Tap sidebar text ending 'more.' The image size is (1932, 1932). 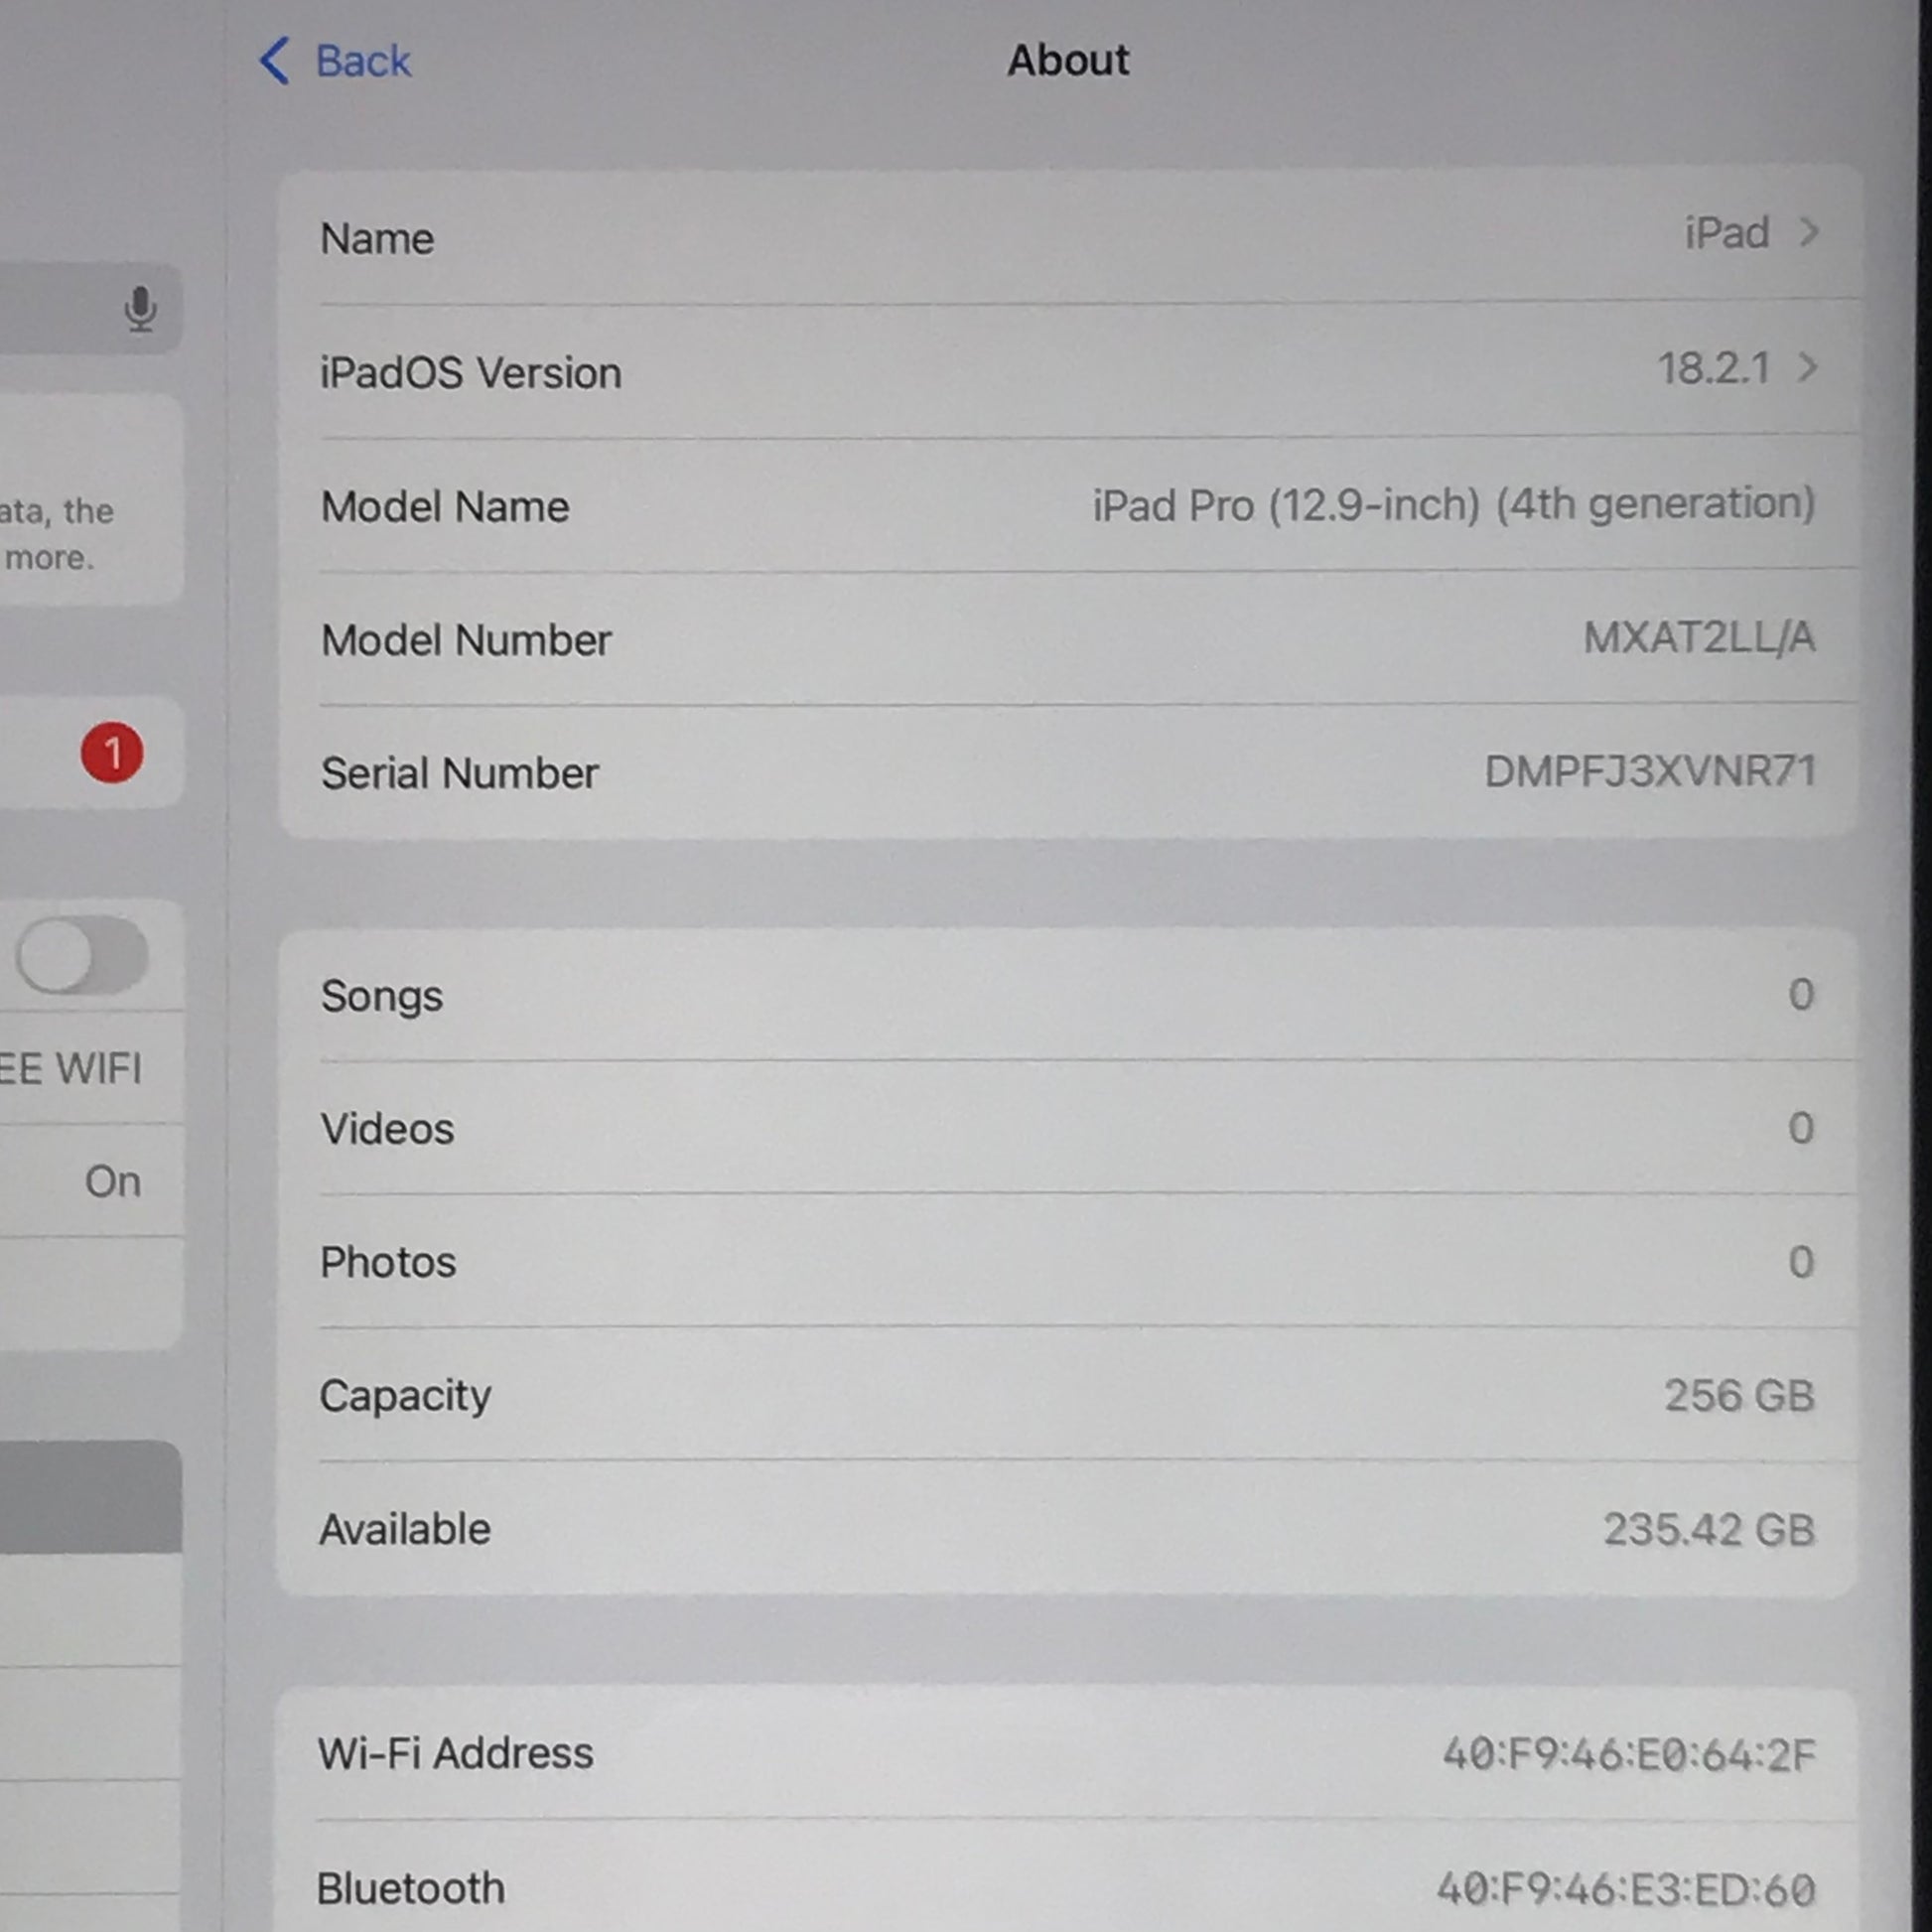50,557
